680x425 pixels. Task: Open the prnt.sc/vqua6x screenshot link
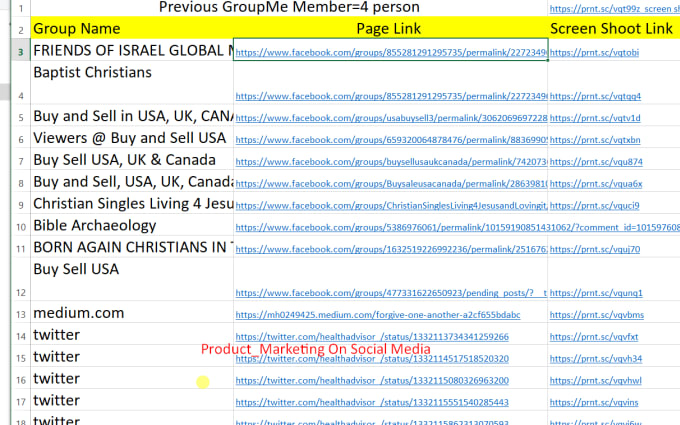[596, 183]
